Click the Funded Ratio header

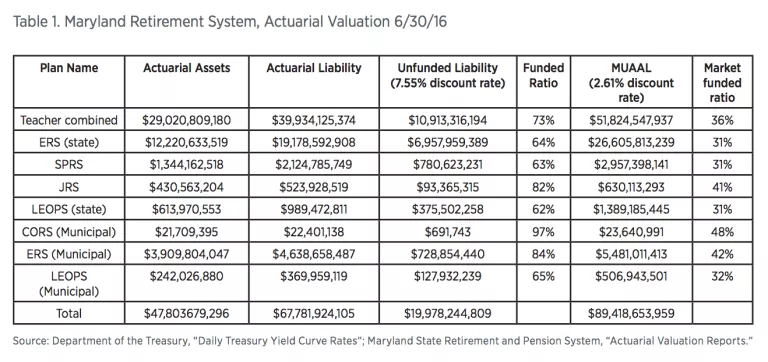pos(544,75)
